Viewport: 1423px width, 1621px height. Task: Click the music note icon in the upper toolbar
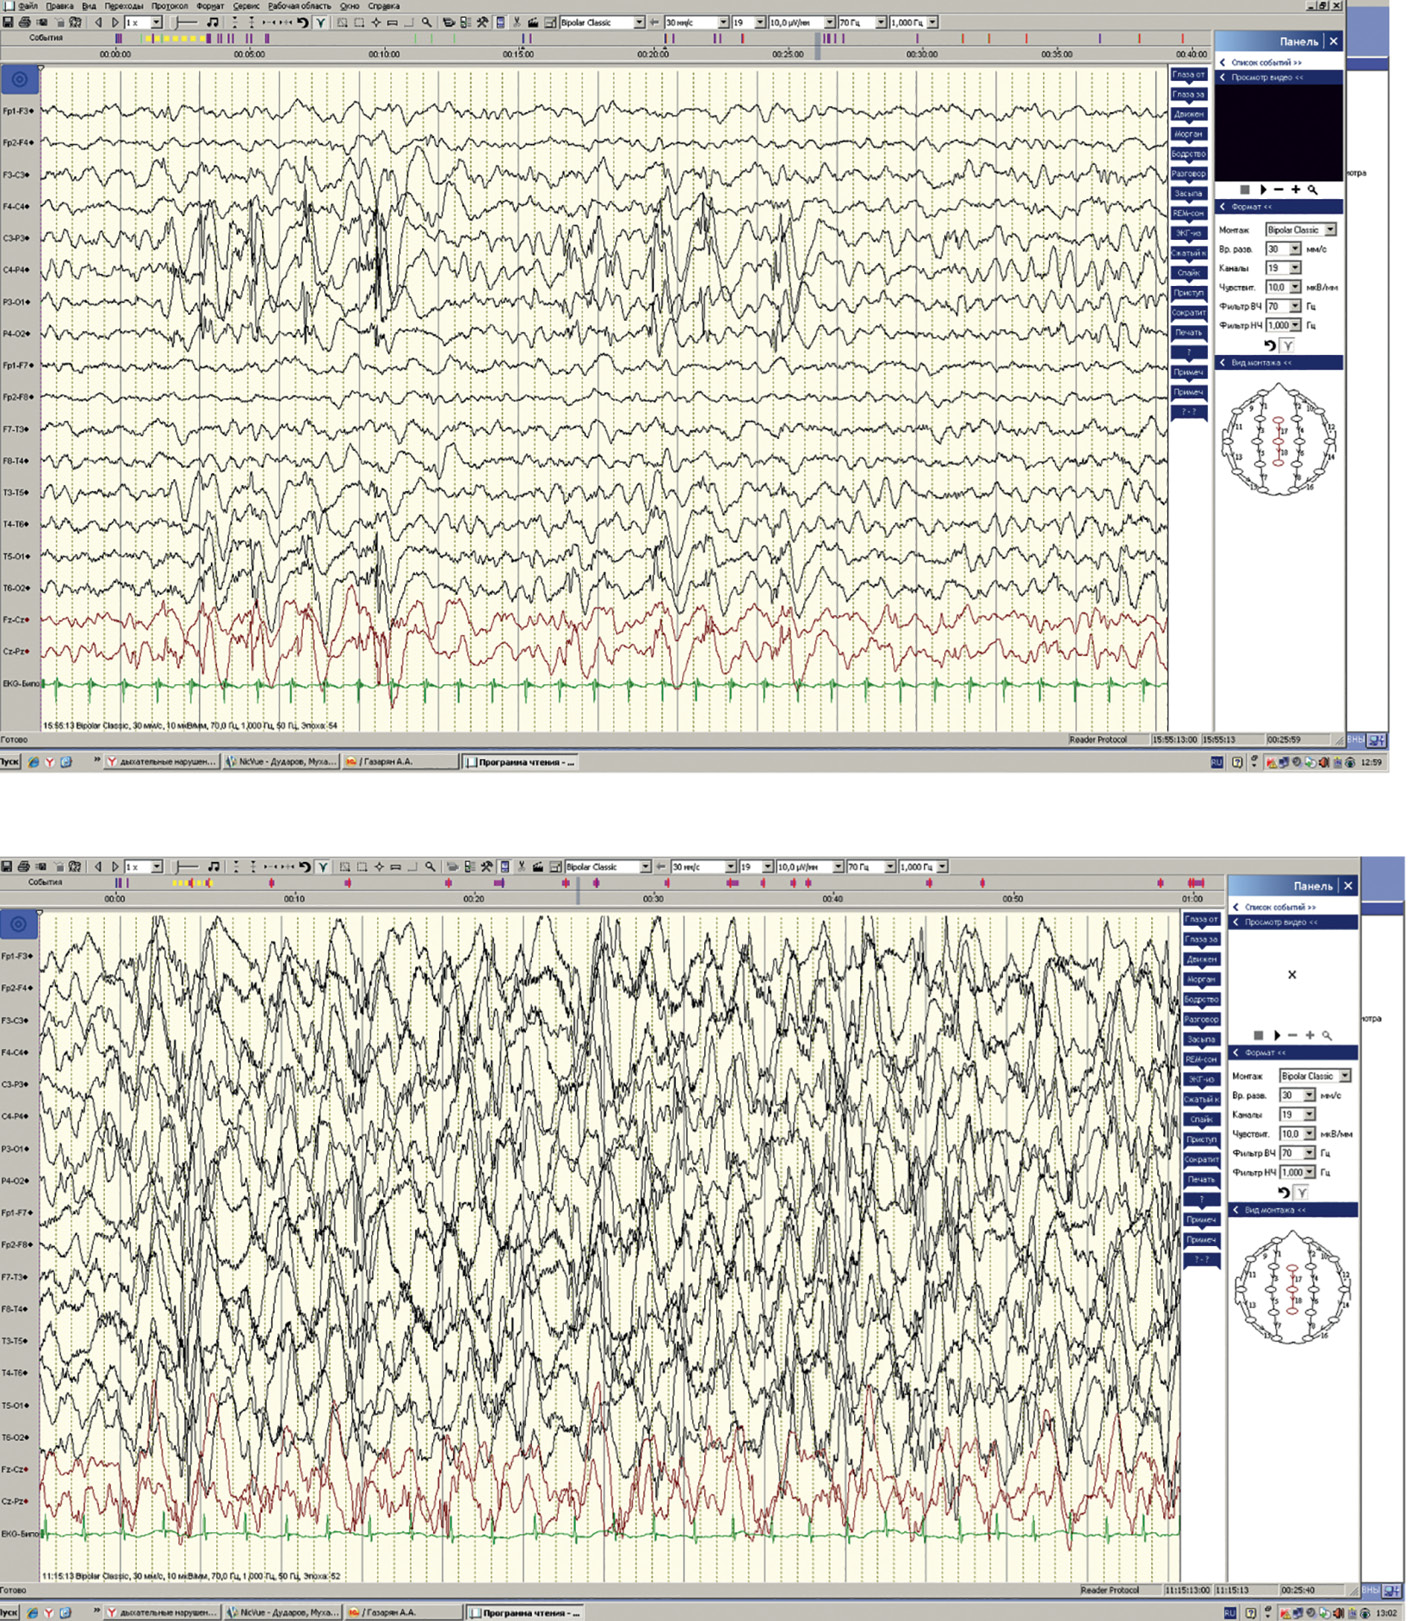tap(213, 22)
